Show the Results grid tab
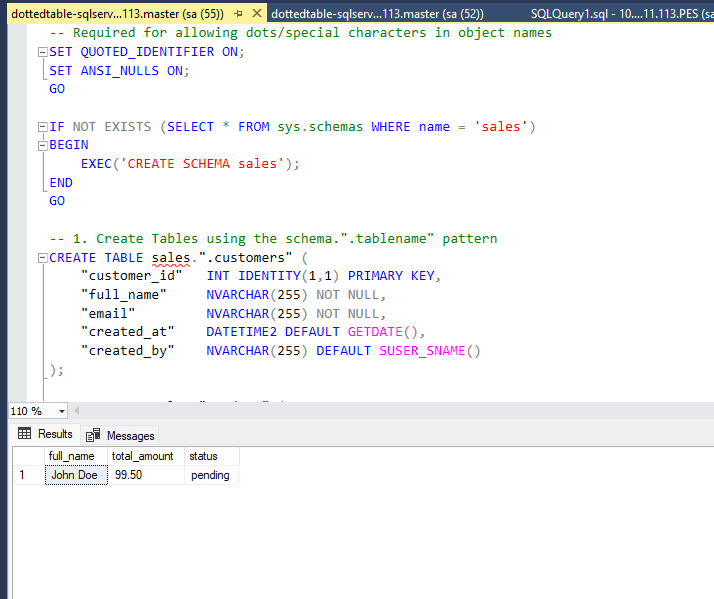 click(55, 434)
